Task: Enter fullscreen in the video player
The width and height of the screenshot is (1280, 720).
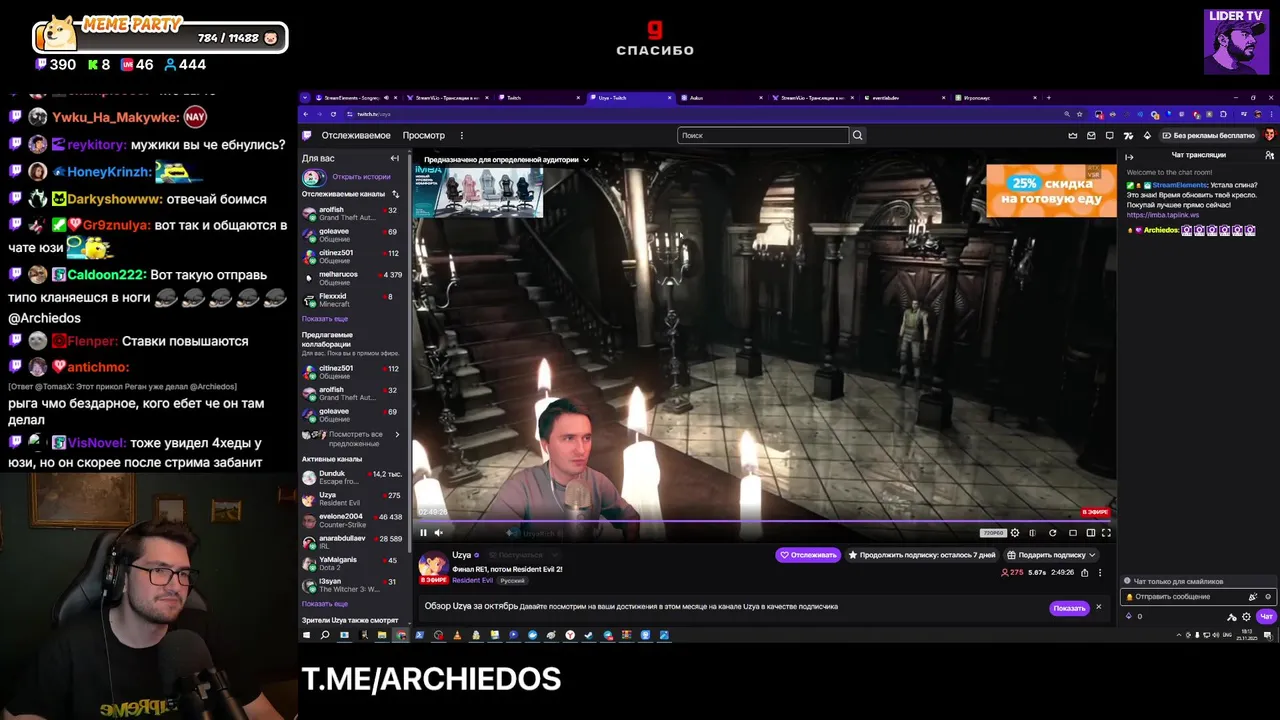Action: click(x=1106, y=533)
